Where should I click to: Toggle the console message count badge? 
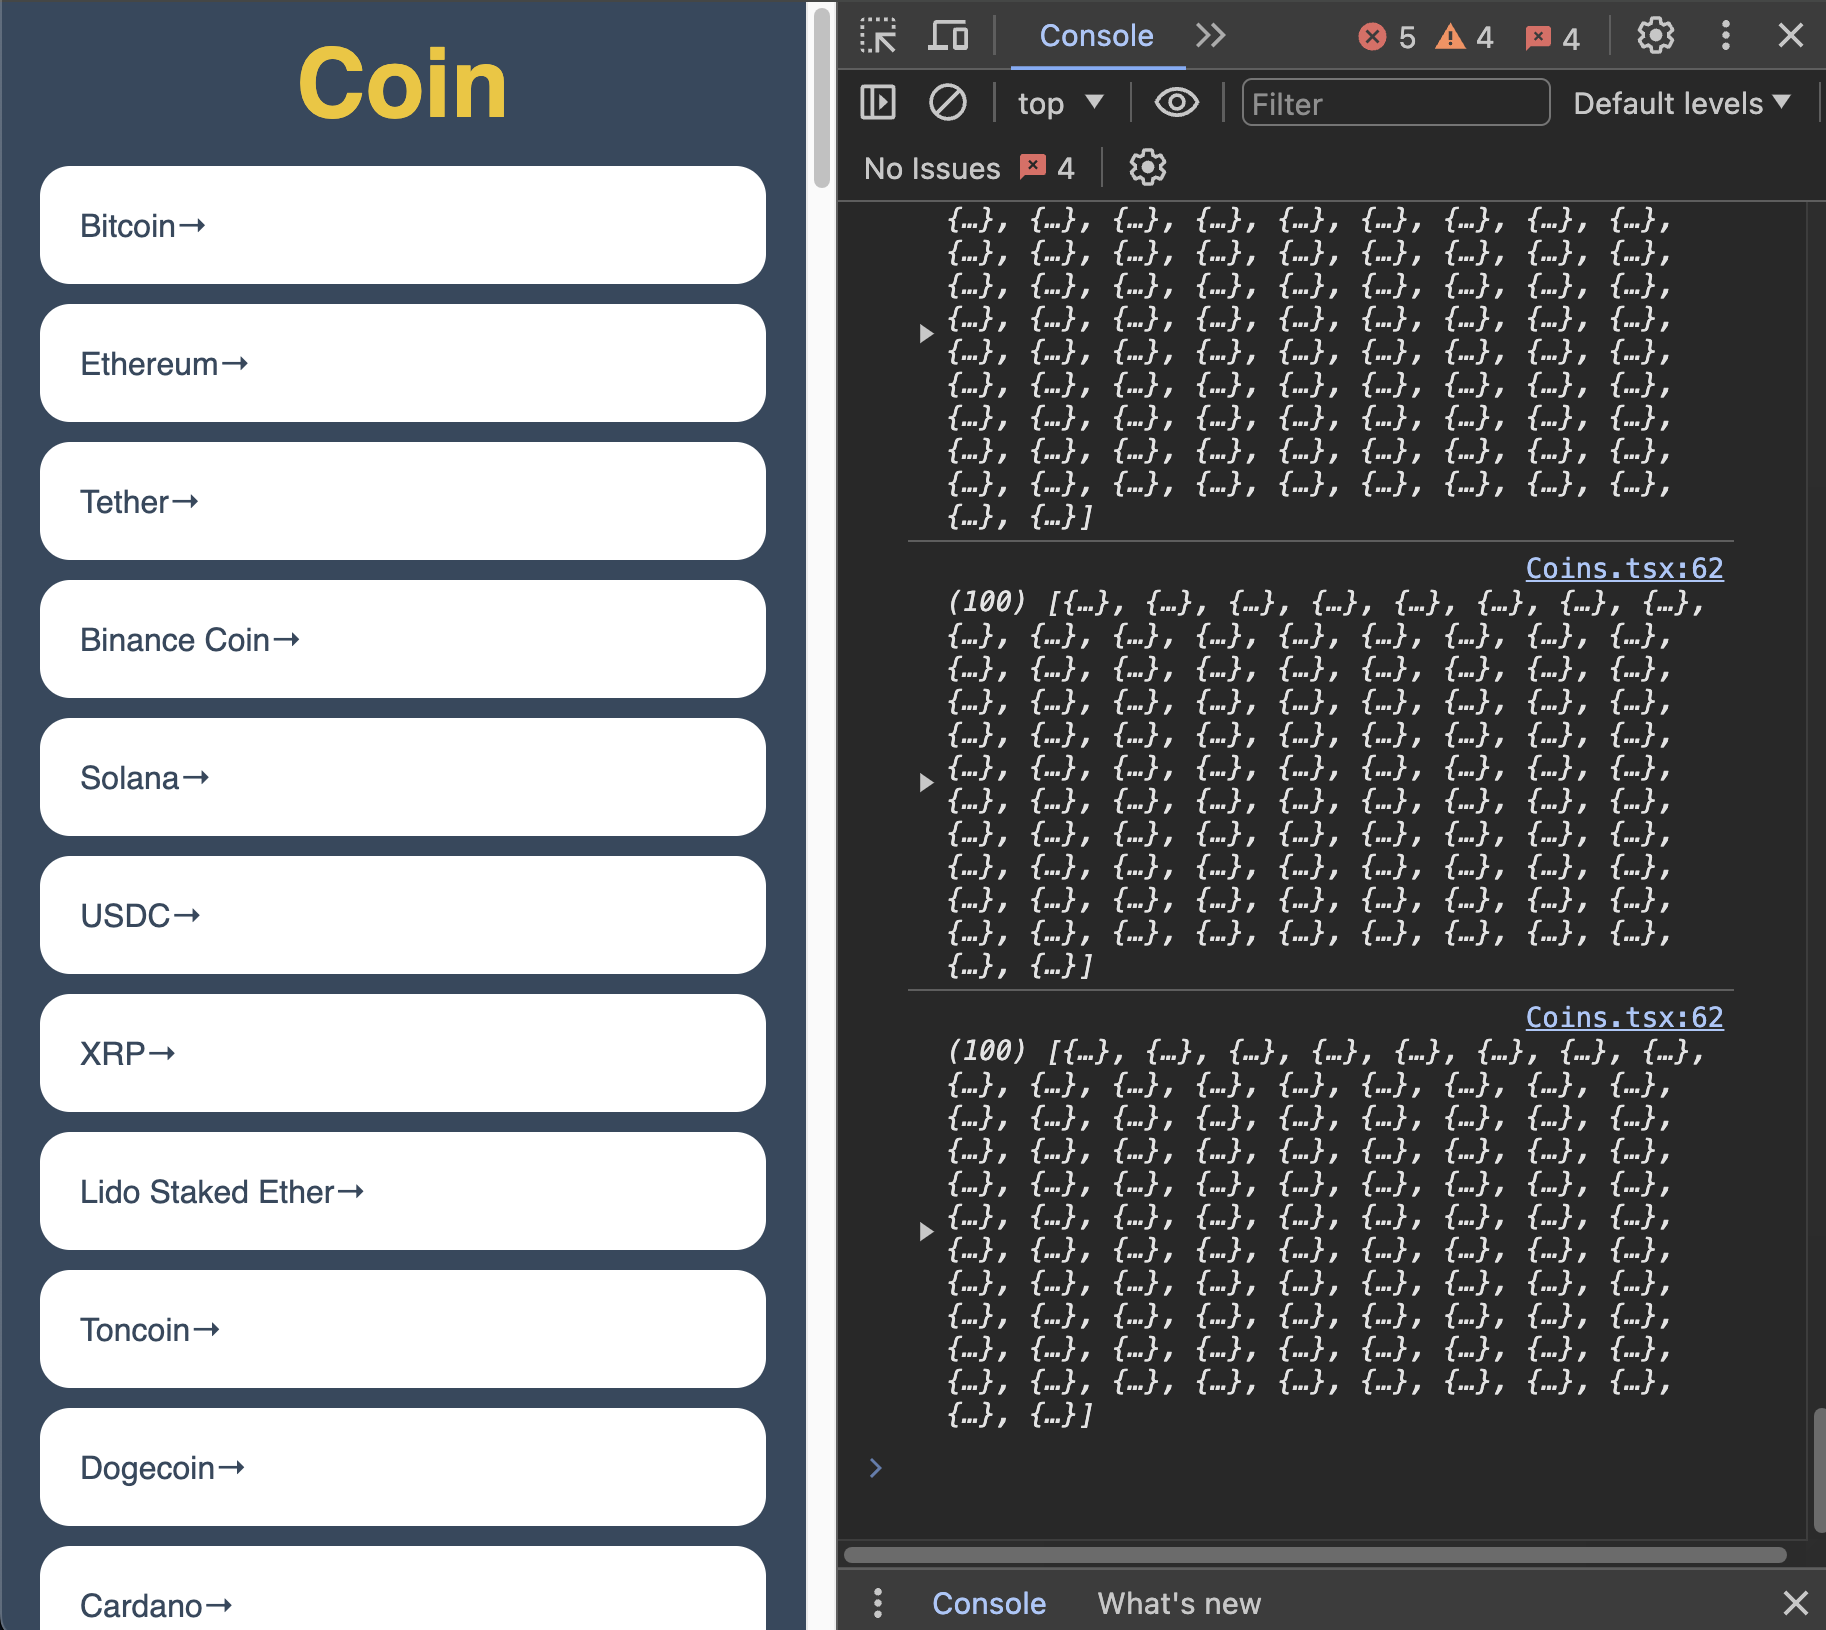pyautogui.click(x=1552, y=36)
